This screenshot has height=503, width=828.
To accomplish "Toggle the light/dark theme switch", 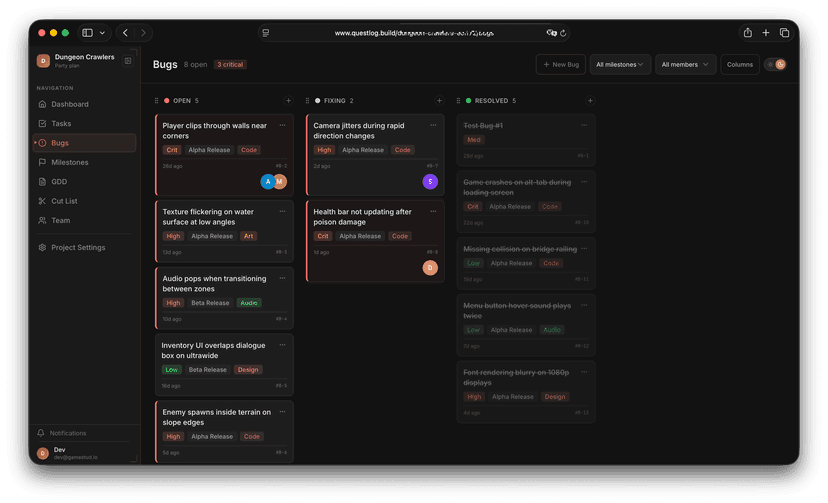I will pyautogui.click(x=775, y=64).
